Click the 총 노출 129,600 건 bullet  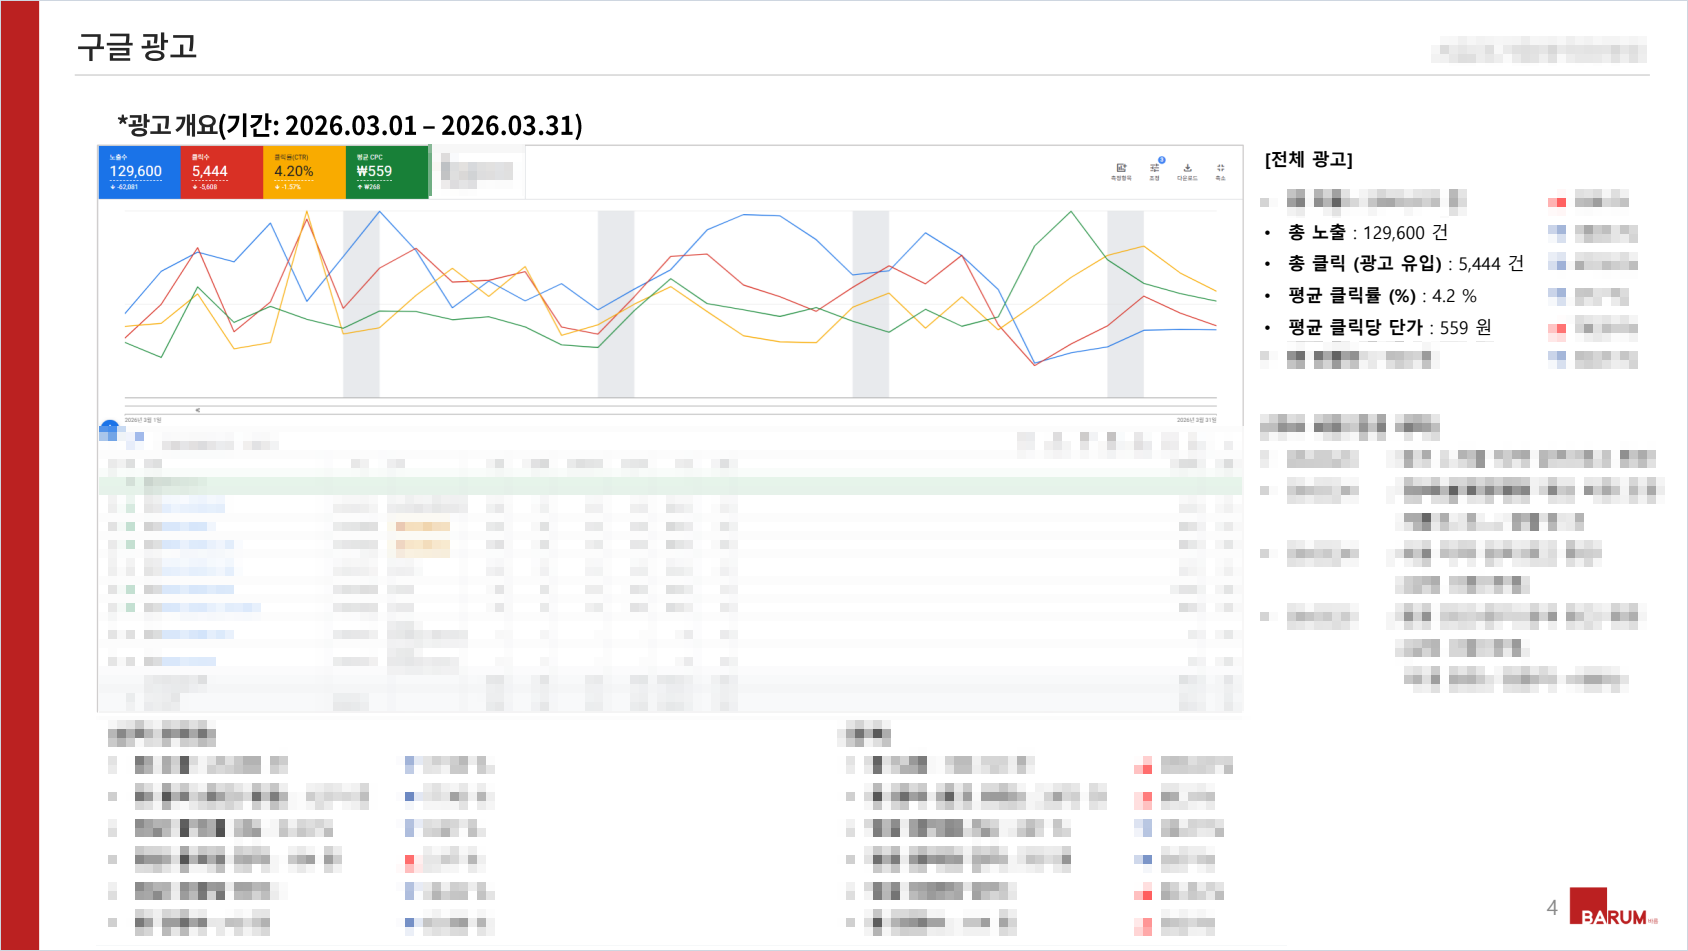1367,233
